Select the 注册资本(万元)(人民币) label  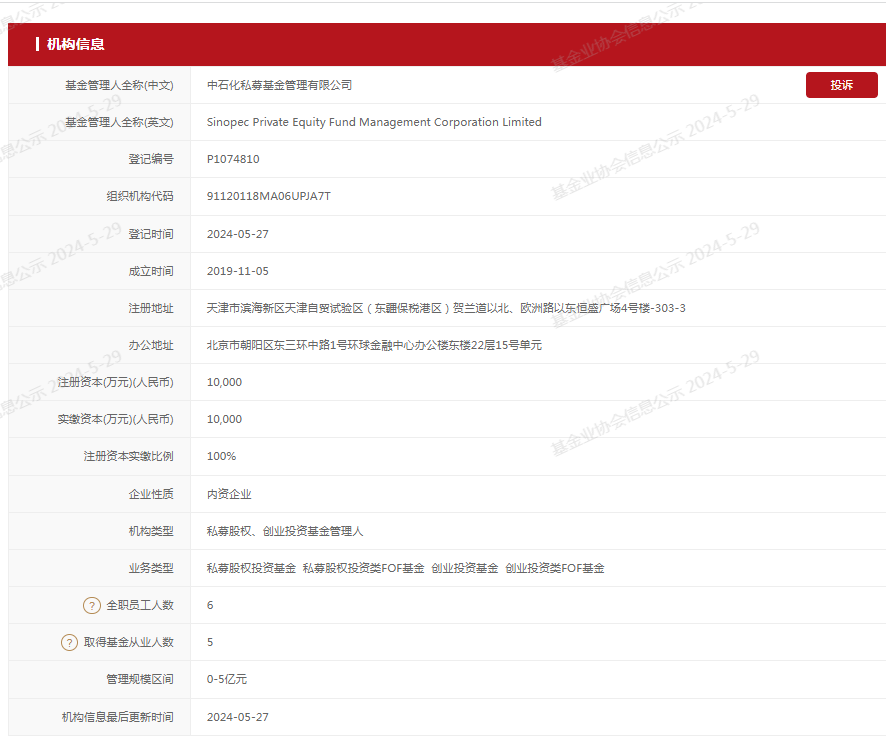pos(116,382)
